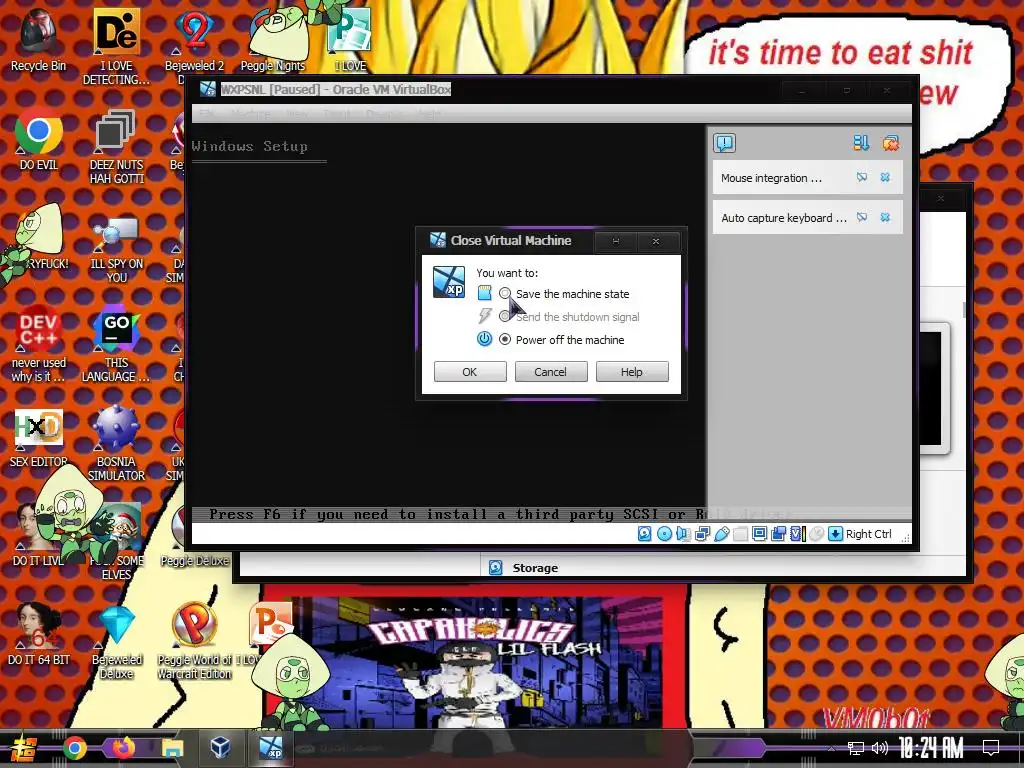Click display status bar icon
This screenshot has height=768, width=1024.
pyautogui.click(x=760, y=534)
